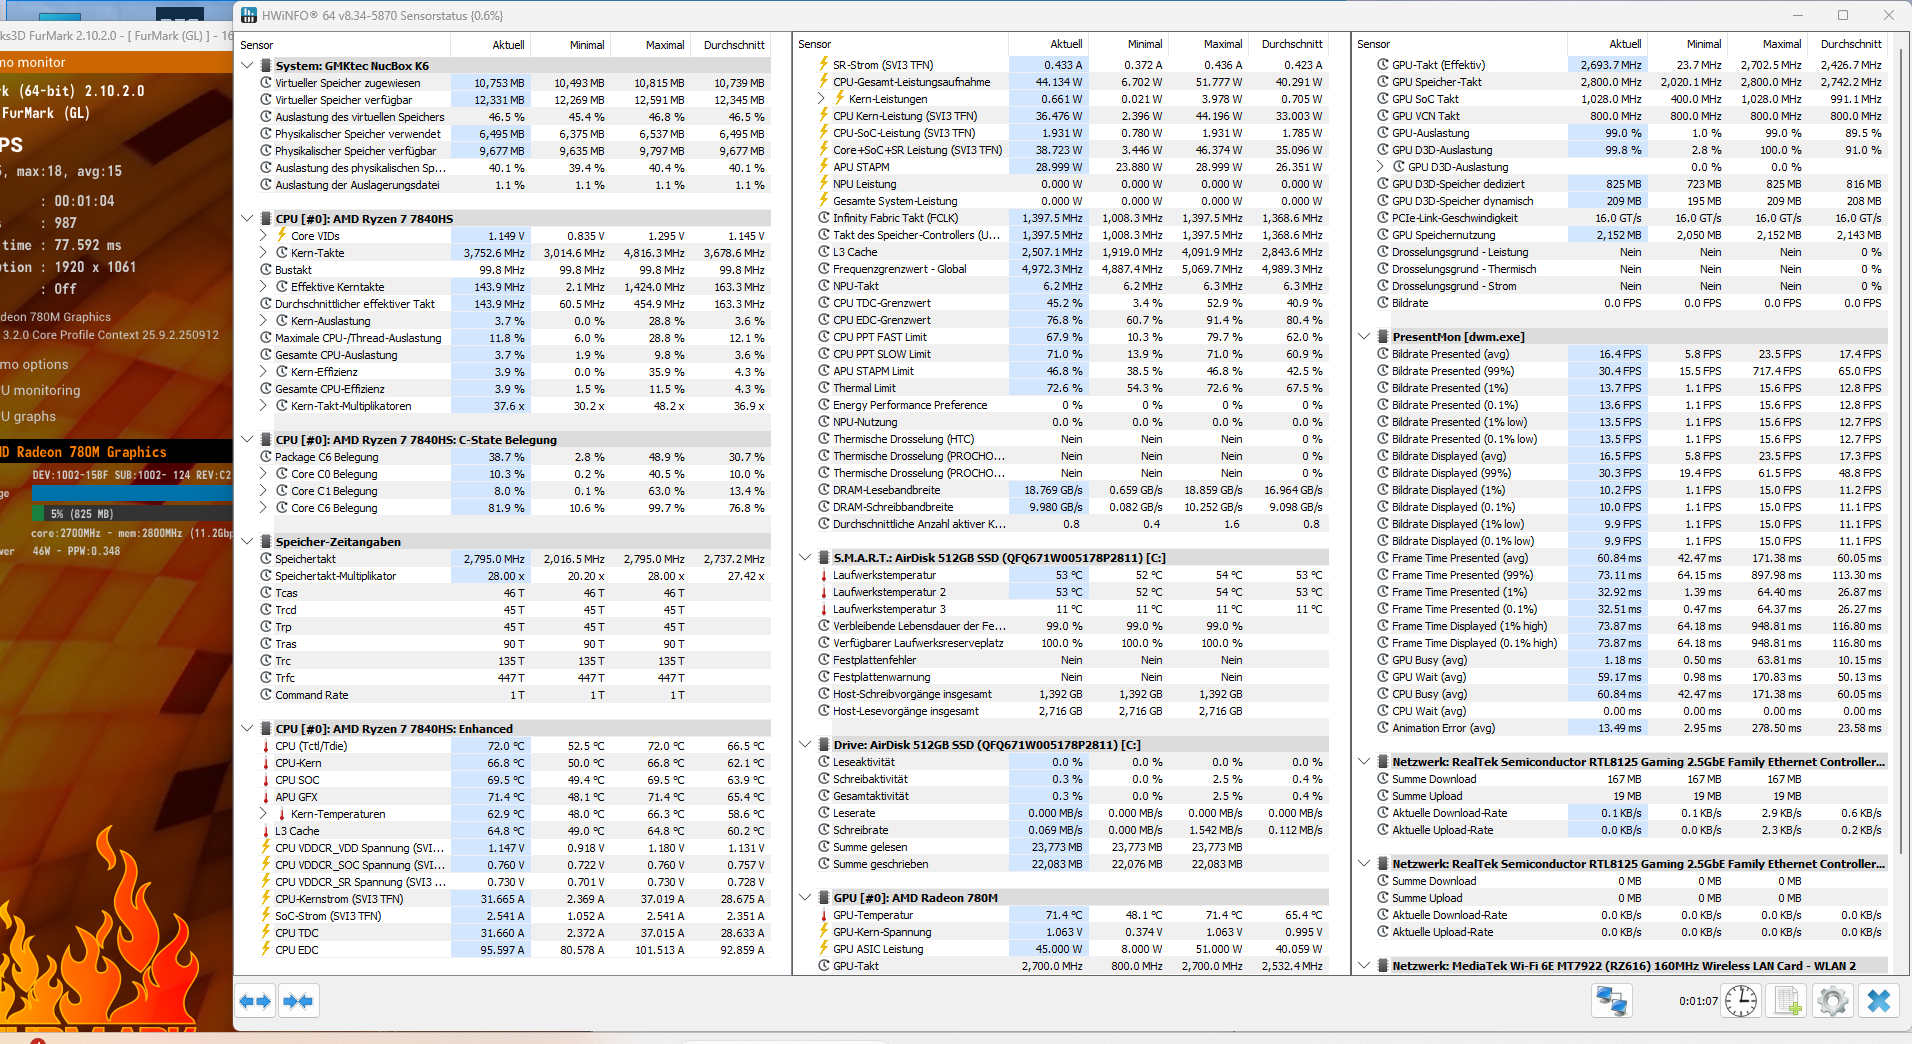Image resolution: width=1912 pixels, height=1044 pixels.
Task: Click GPU graphs in the FurMark window
Action: 28,417
